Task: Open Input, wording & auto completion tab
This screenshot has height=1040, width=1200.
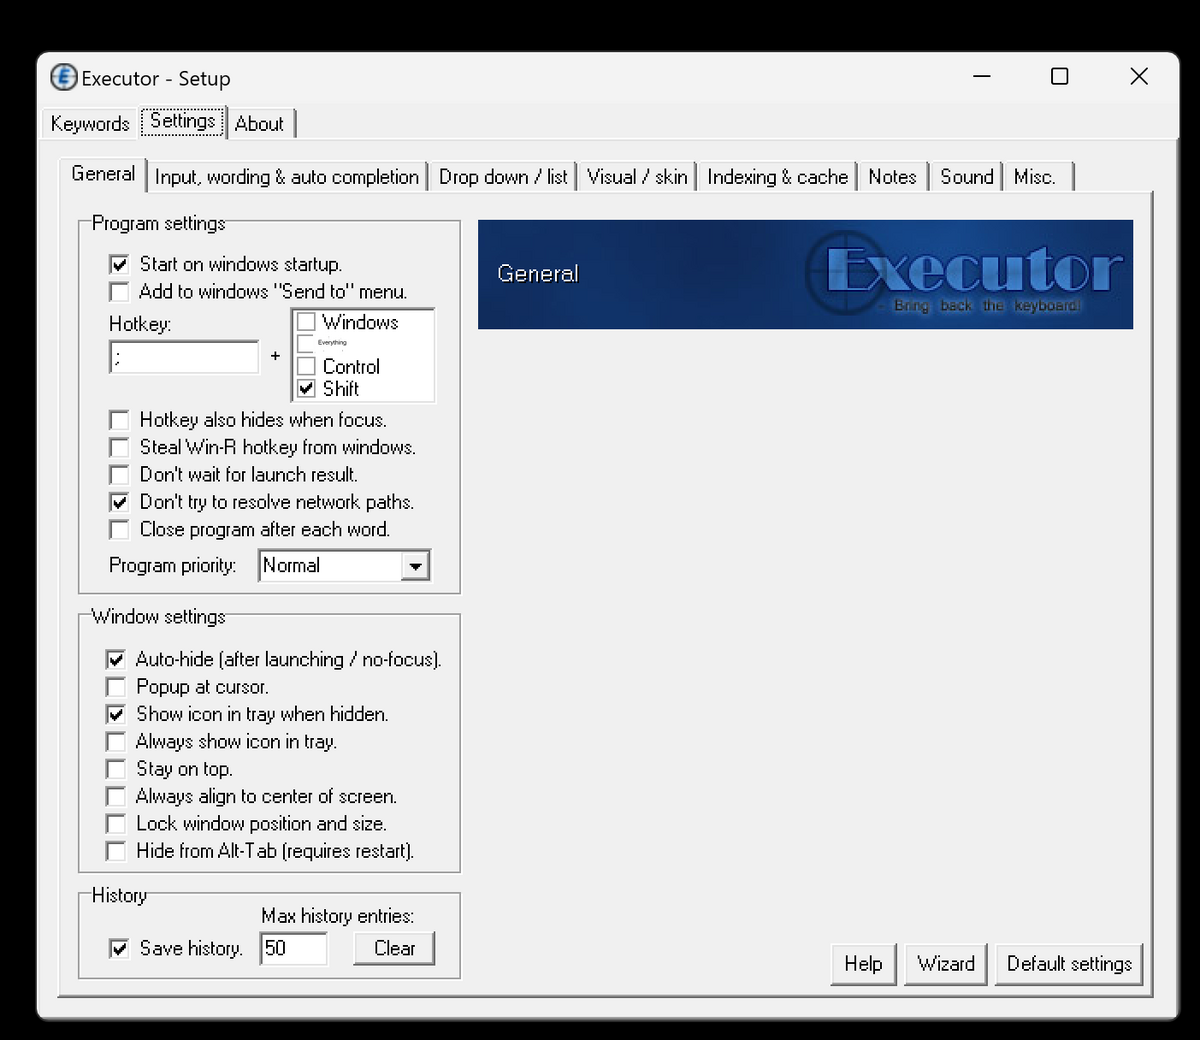Action: click(x=287, y=177)
